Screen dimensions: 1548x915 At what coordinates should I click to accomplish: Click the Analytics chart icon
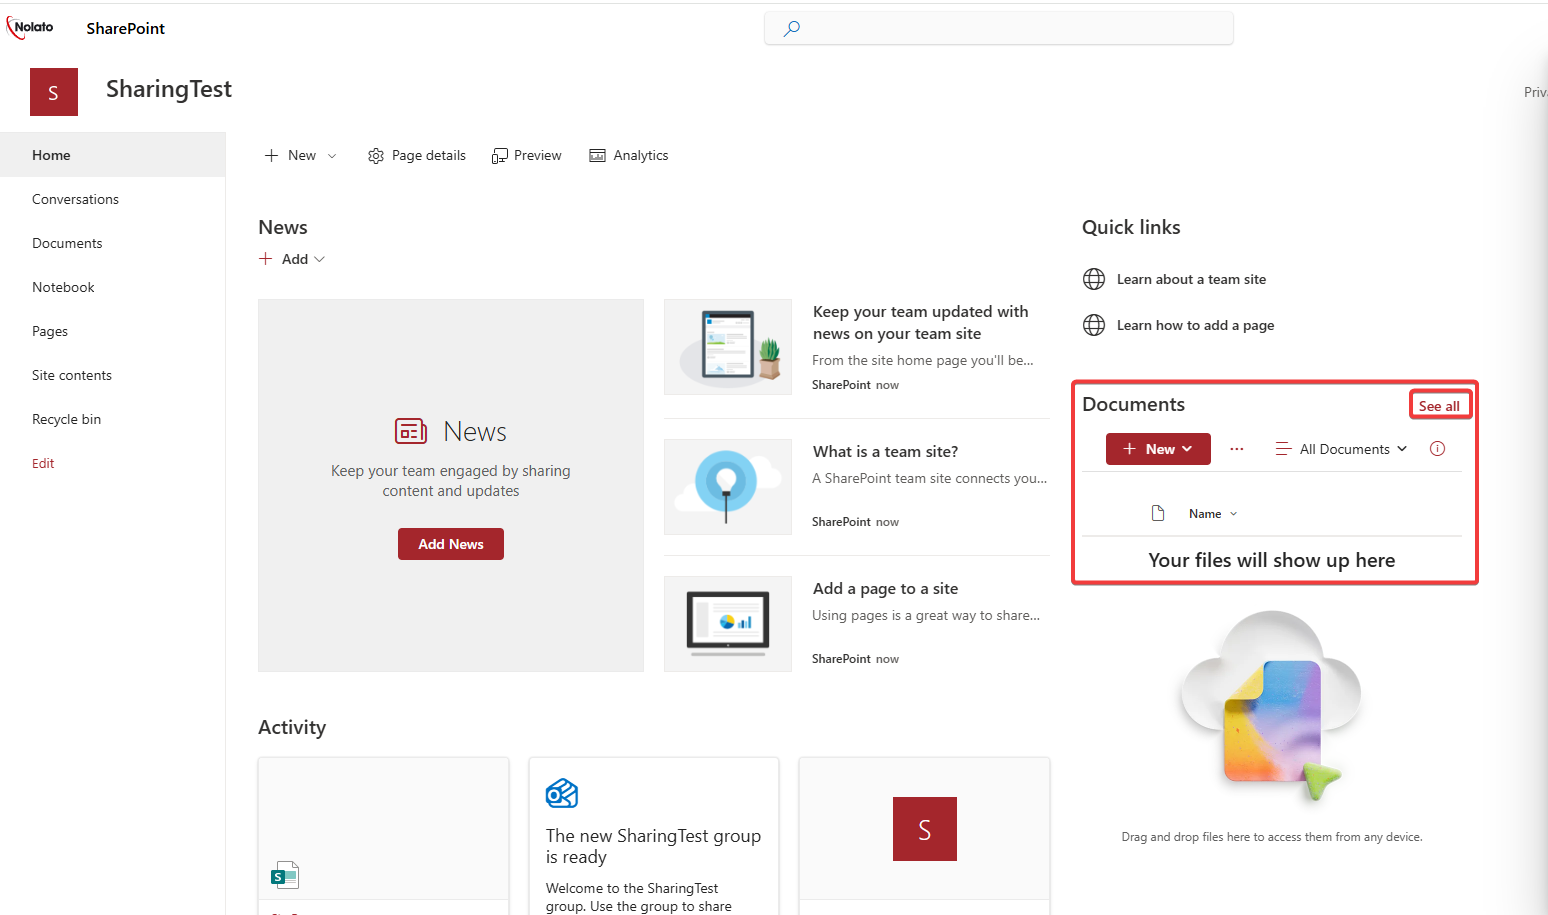point(598,156)
